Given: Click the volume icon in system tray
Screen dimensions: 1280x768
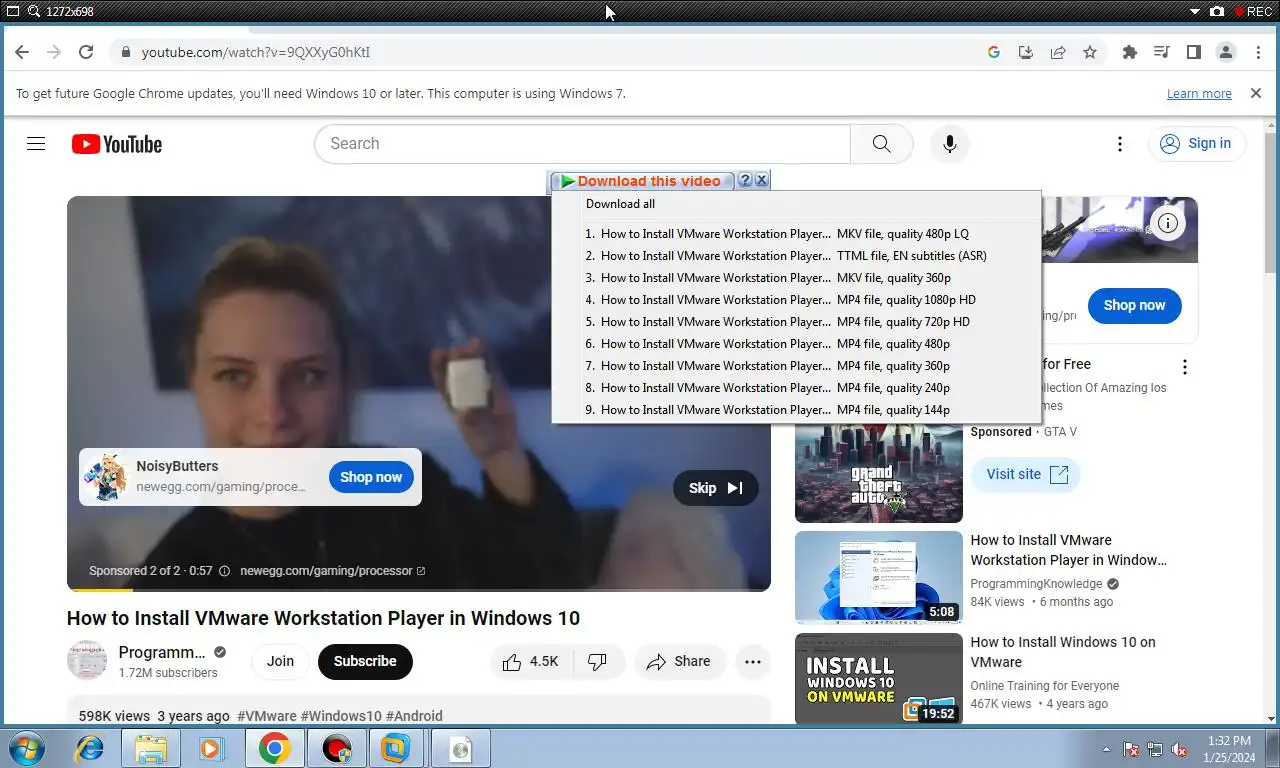Looking at the screenshot, I should pyautogui.click(x=1179, y=749).
